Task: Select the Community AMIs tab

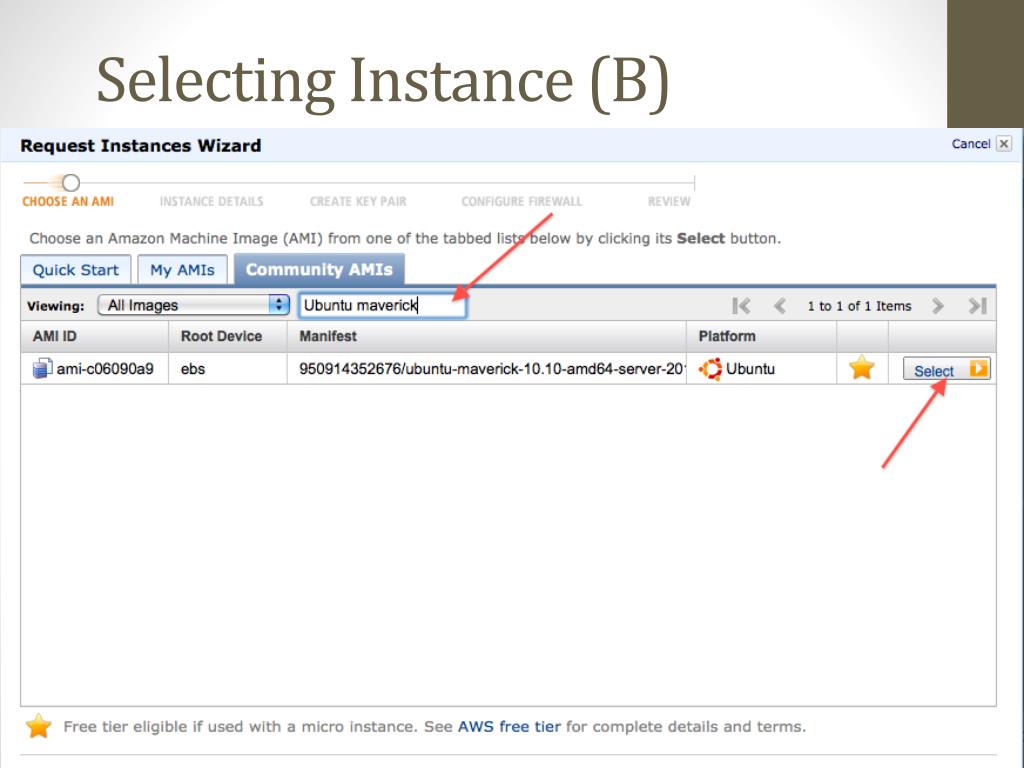Action: [319, 269]
